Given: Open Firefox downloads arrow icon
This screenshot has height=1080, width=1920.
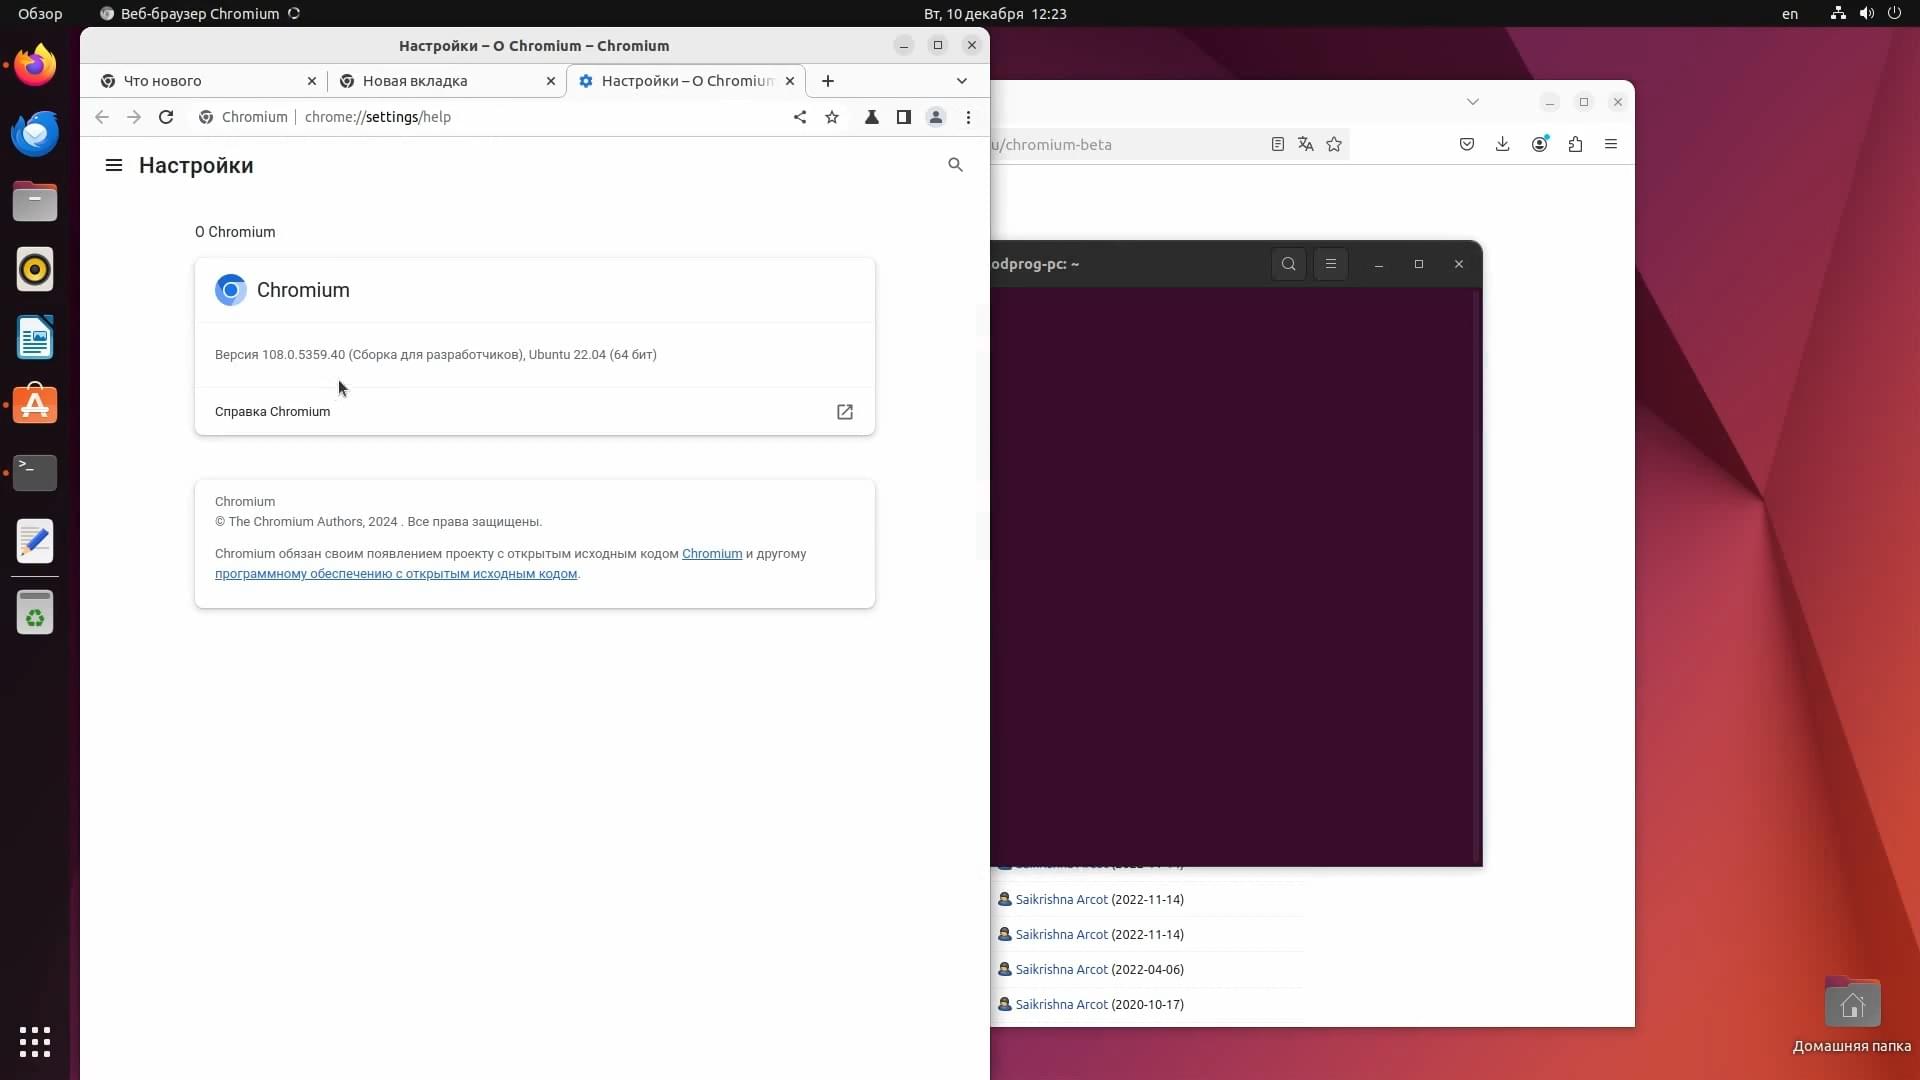Looking at the screenshot, I should click(x=1503, y=144).
